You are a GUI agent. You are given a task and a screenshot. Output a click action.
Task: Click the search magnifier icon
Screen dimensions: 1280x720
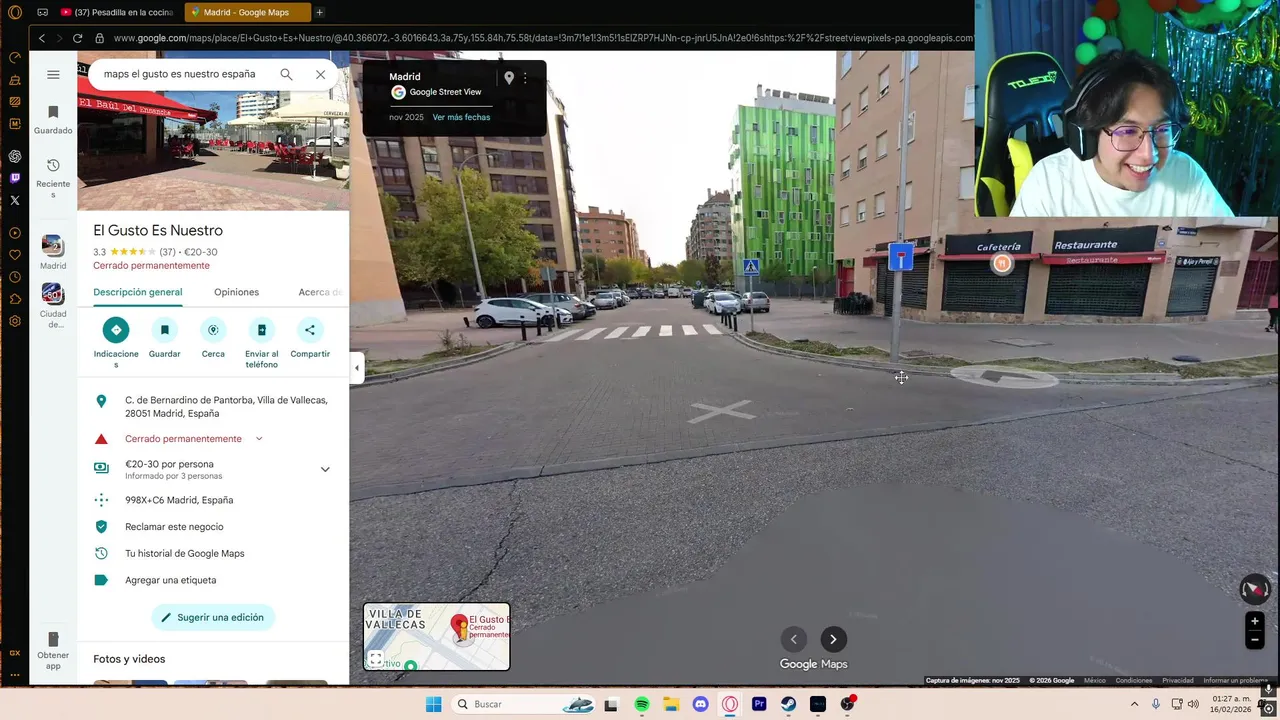coord(286,74)
